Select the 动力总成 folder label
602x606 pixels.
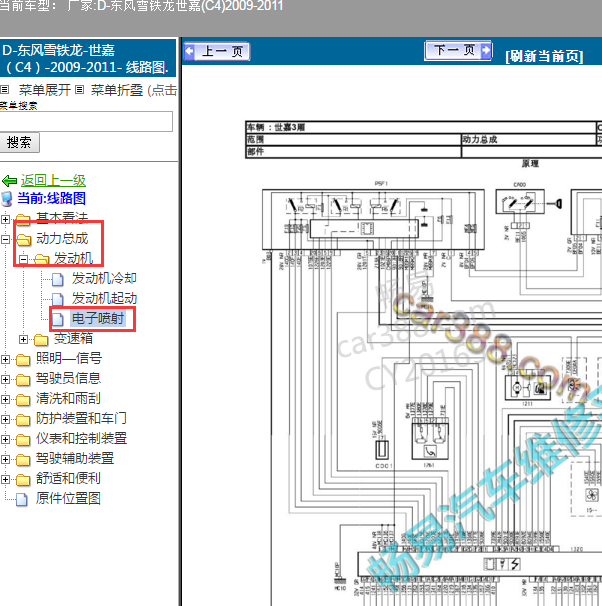coord(62,238)
